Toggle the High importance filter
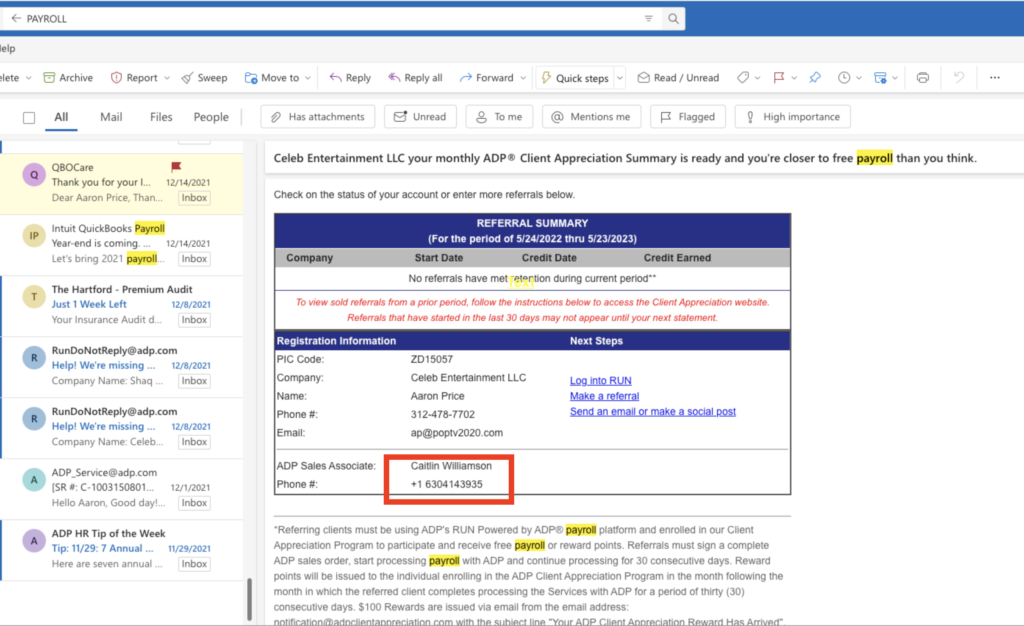 click(x=793, y=117)
